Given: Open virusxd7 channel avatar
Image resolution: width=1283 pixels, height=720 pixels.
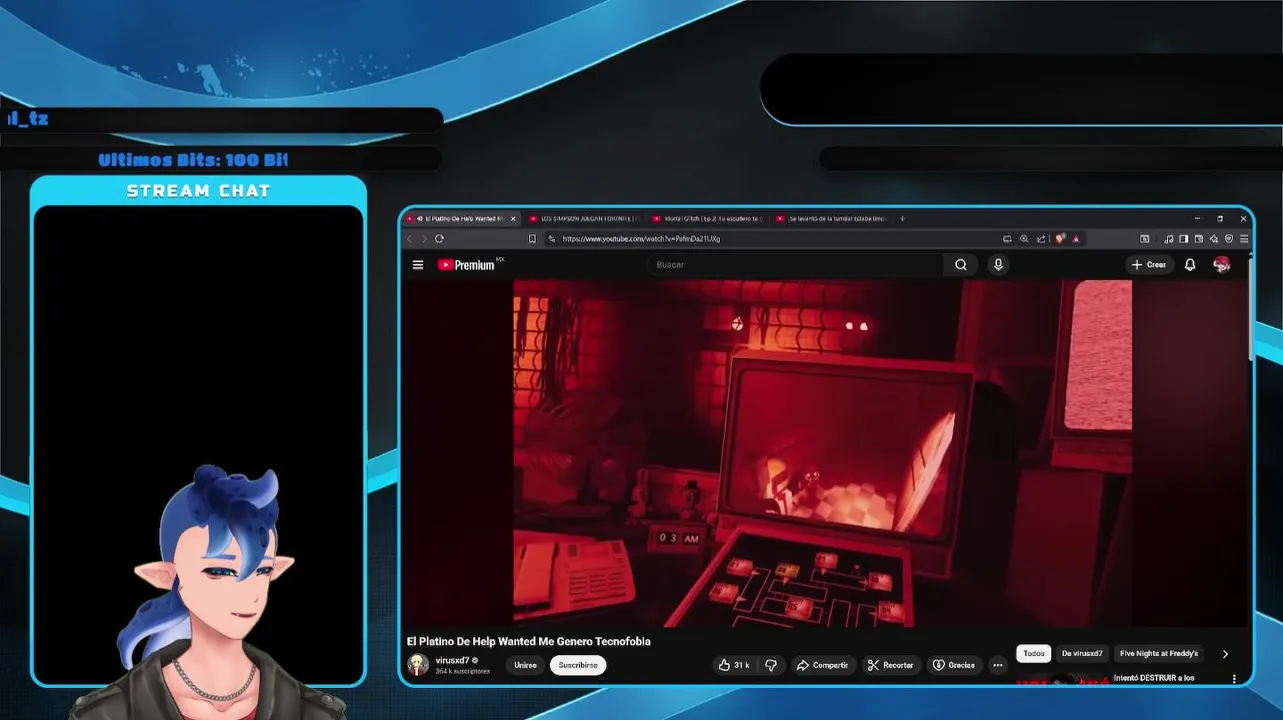Looking at the screenshot, I should point(418,665).
